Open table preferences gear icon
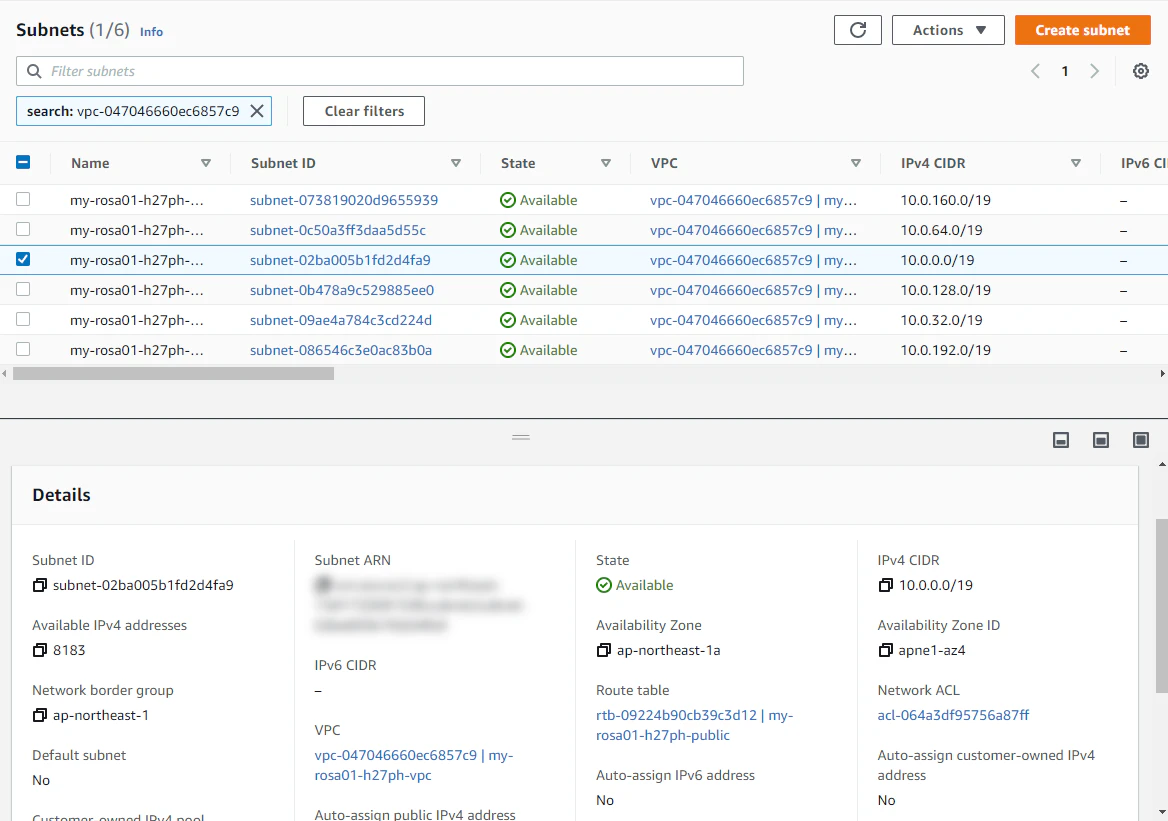 1140,71
